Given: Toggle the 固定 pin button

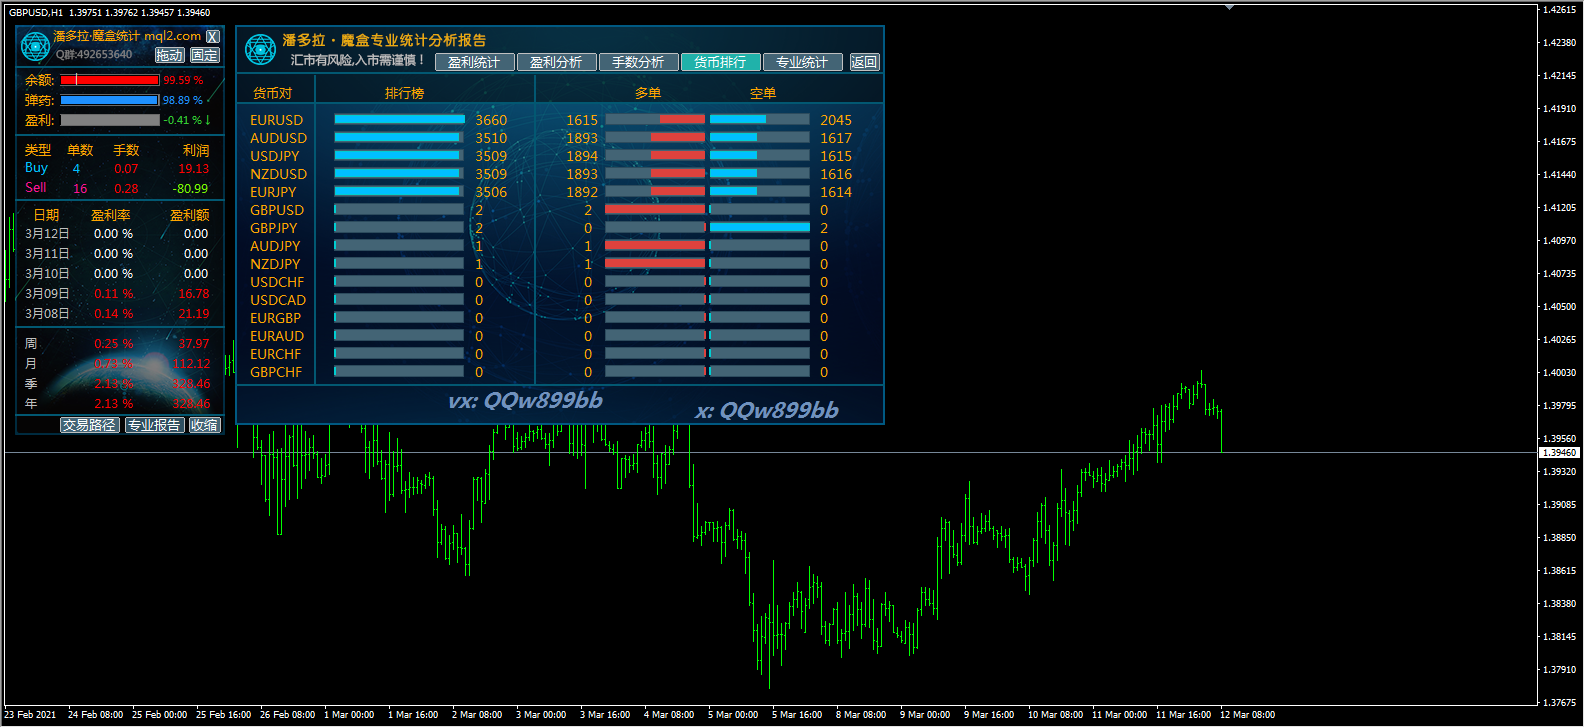Looking at the screenshot, I should [x=204, y=55].
